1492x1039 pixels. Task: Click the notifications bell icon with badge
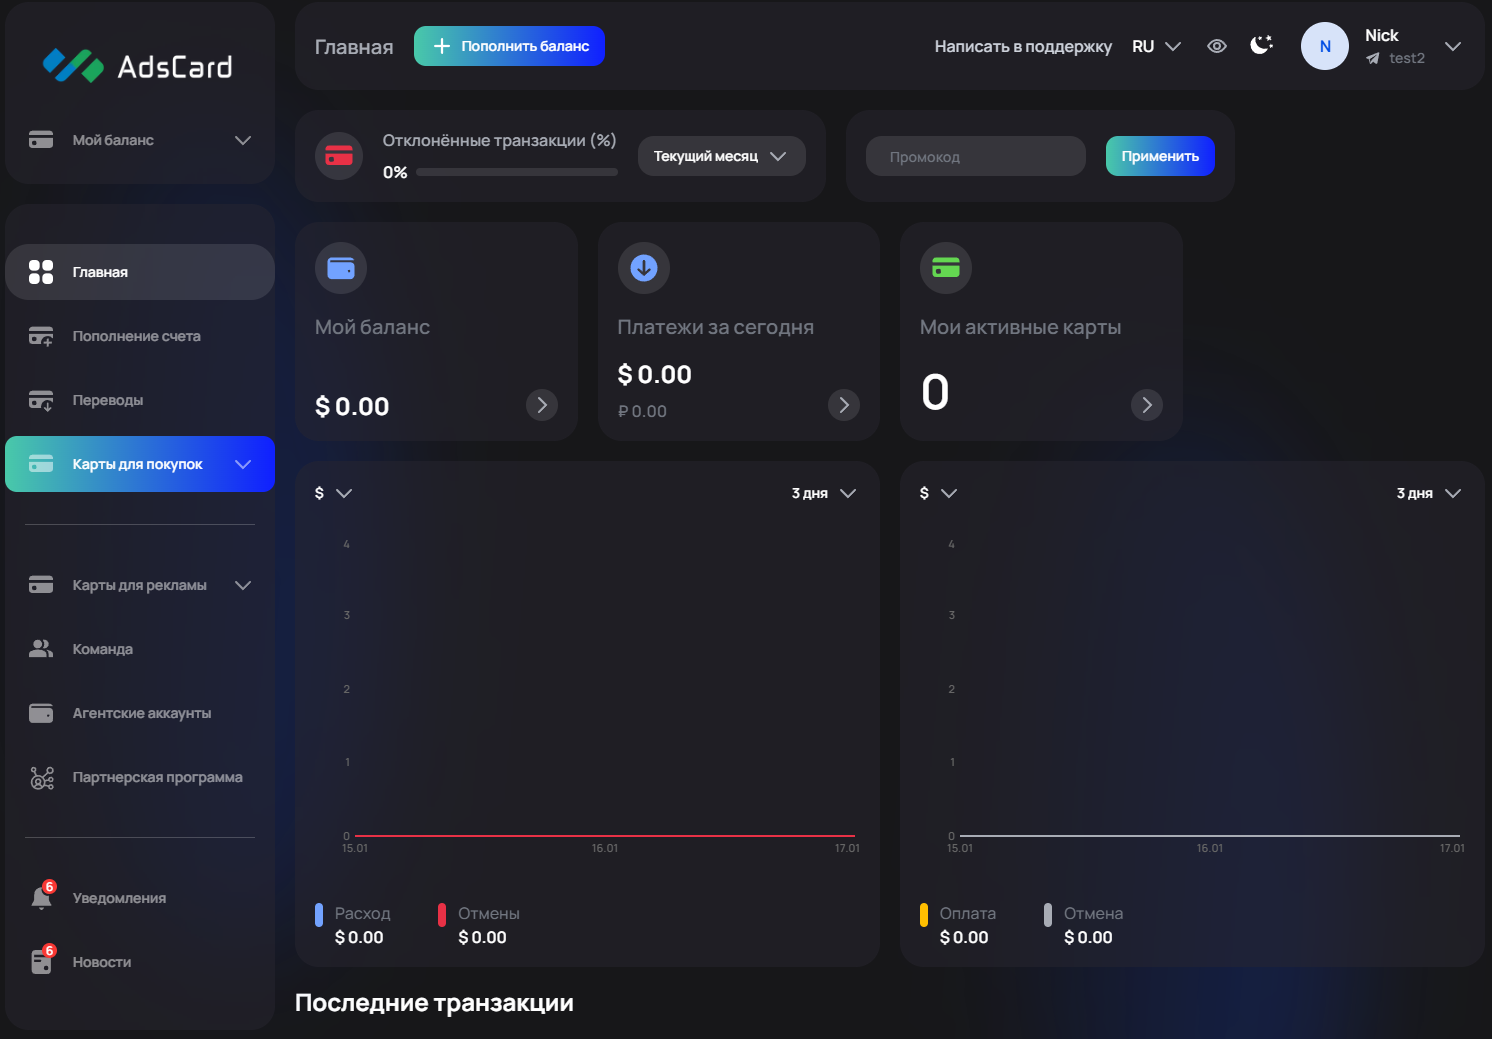tap(42, 896)
